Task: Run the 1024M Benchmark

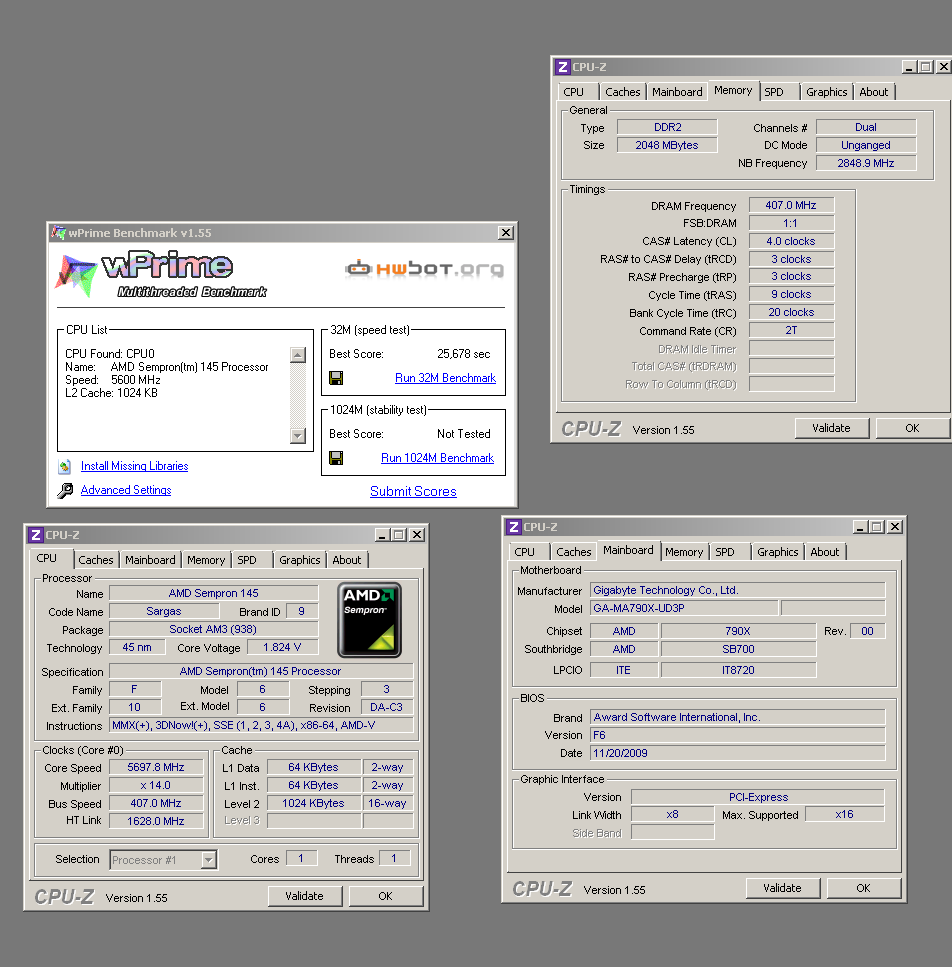Action: tap(437, 458)
